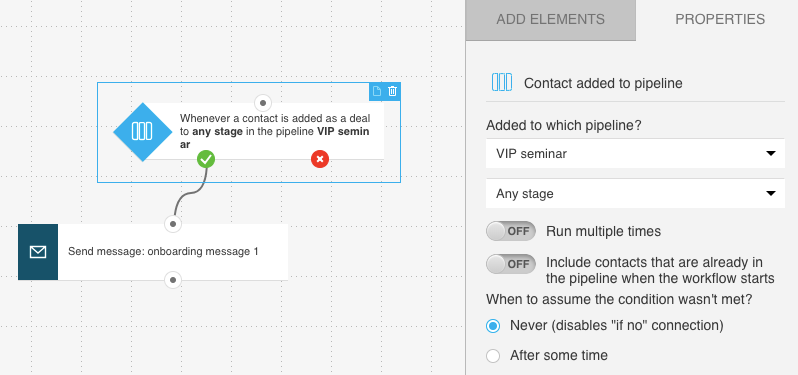Click the red X no connector
798x375 pixels.
click(320, 159)
